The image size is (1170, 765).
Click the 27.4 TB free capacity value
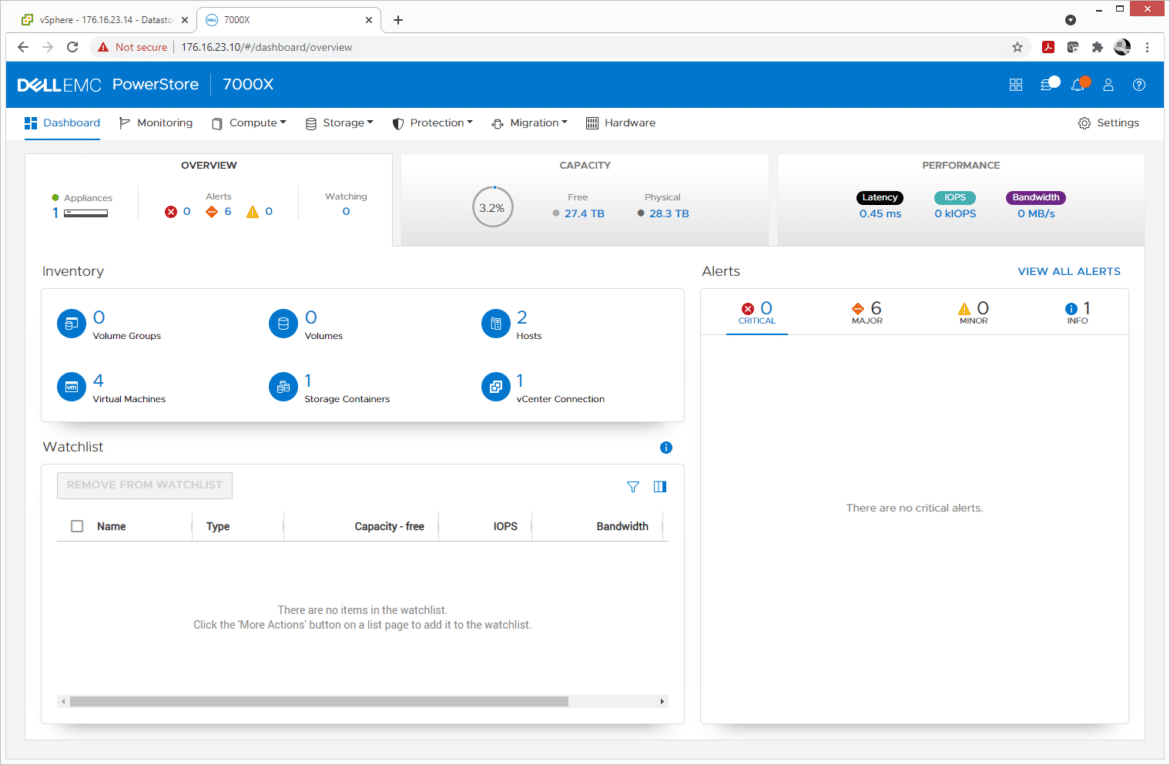coord(584,213)
